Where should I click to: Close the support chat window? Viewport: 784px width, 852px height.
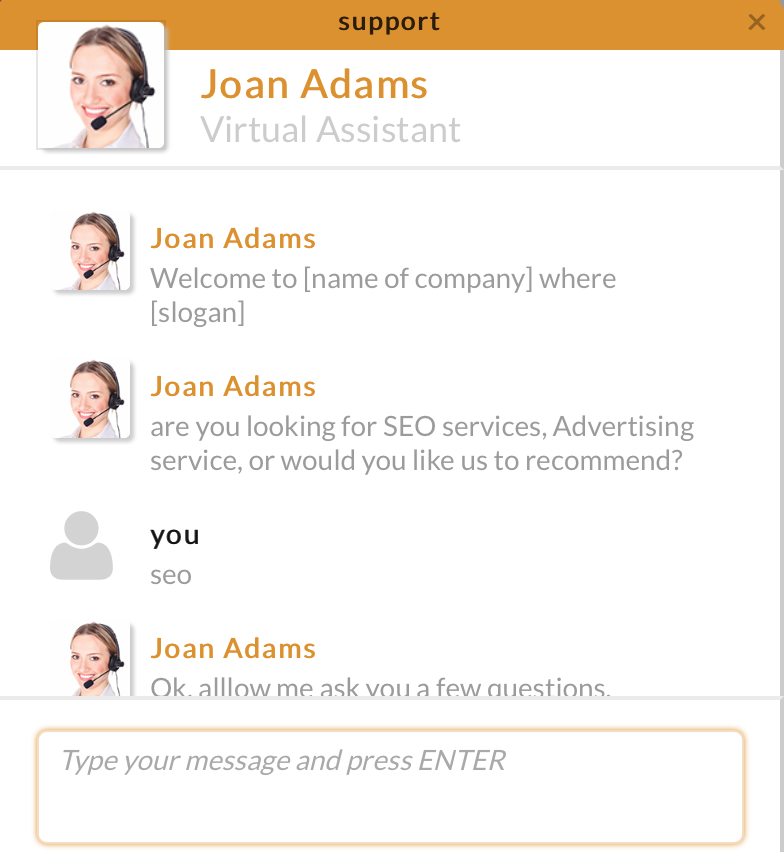click(x=757, y=22)
